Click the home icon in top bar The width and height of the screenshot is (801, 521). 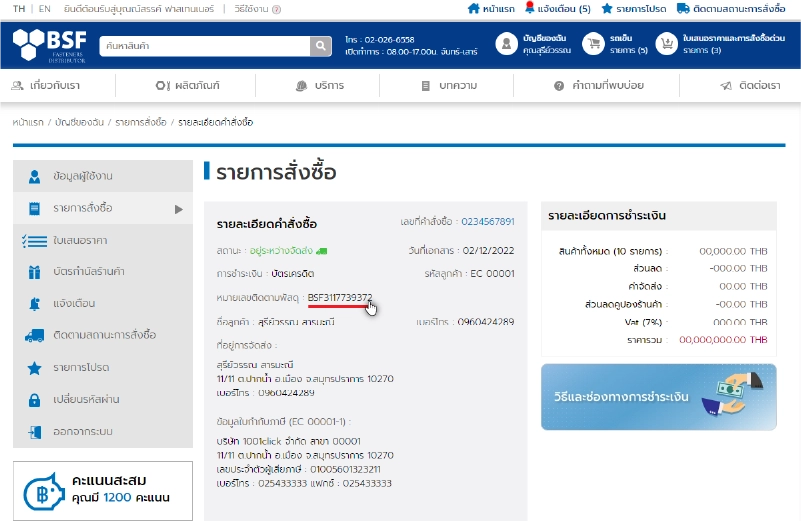click(474, 8)
